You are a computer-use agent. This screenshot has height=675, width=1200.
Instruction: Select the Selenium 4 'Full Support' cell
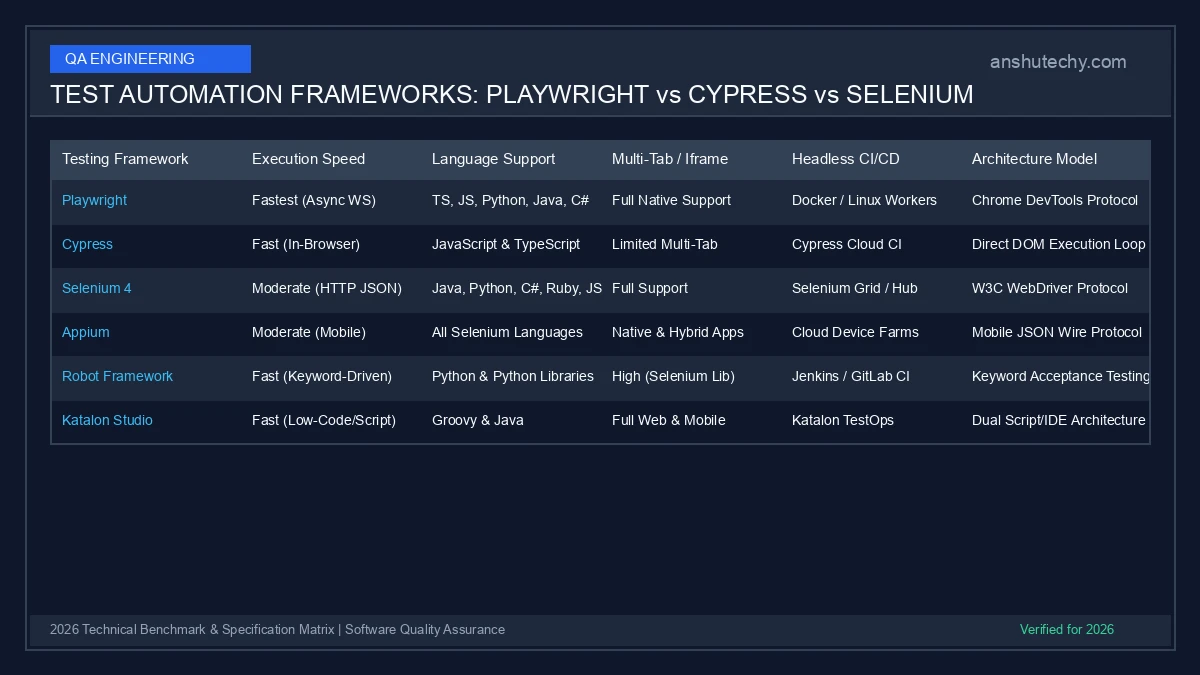[x=650, y=288]
